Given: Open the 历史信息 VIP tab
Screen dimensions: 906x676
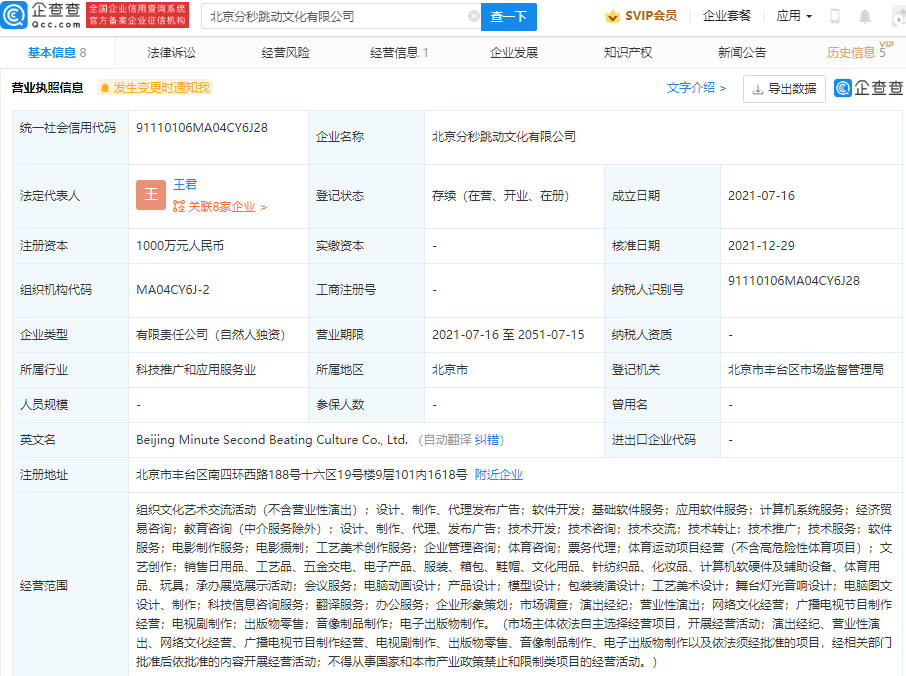Looking at the screenshot, I should (x=860, y=51).
